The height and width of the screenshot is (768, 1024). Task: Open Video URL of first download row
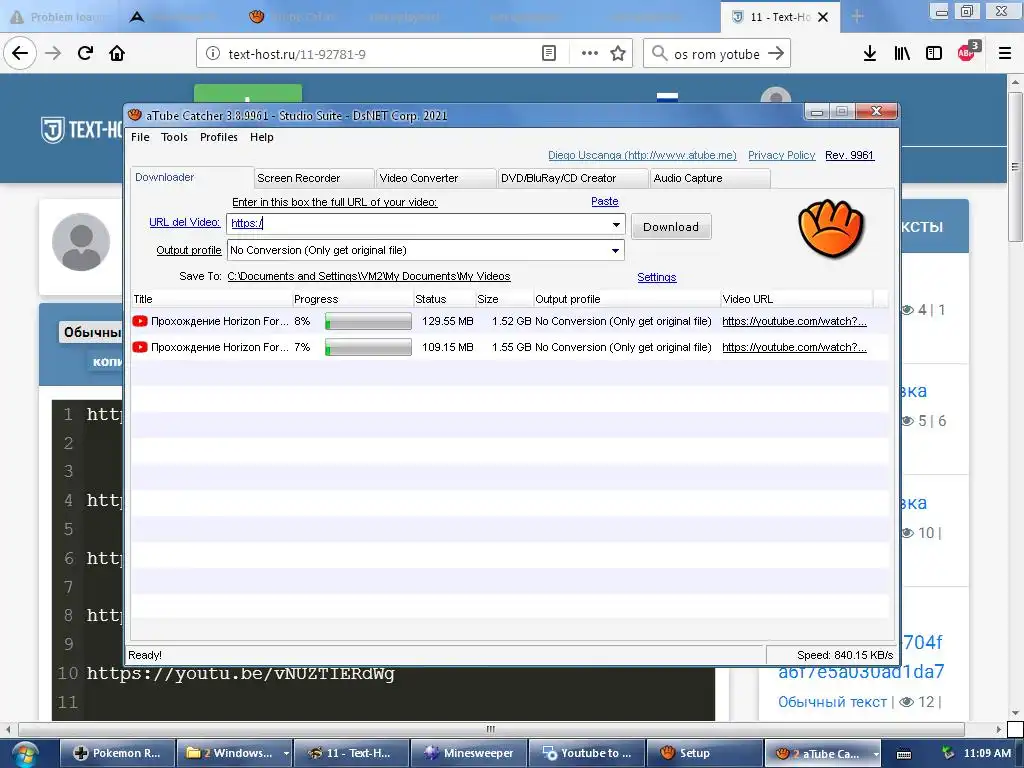pyautogui.click(x=794, y=321)
